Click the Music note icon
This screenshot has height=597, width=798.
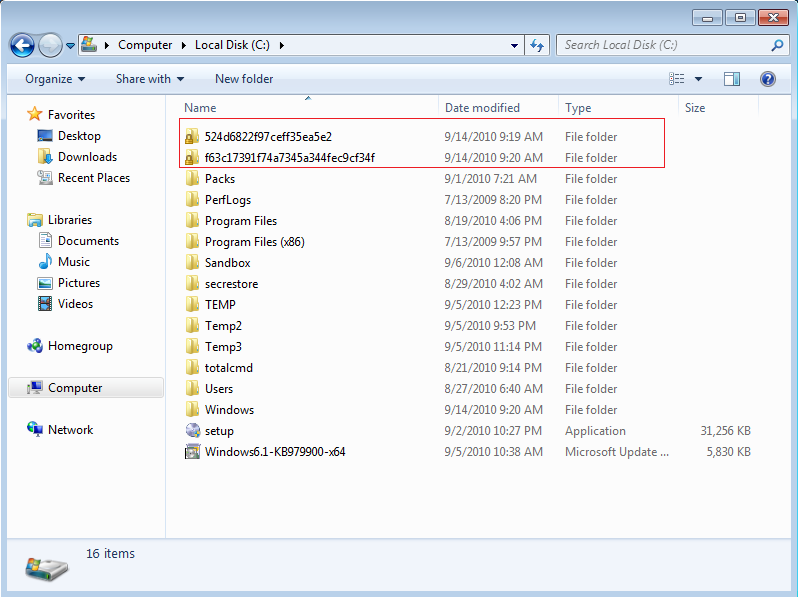click(x=45, y=261)
